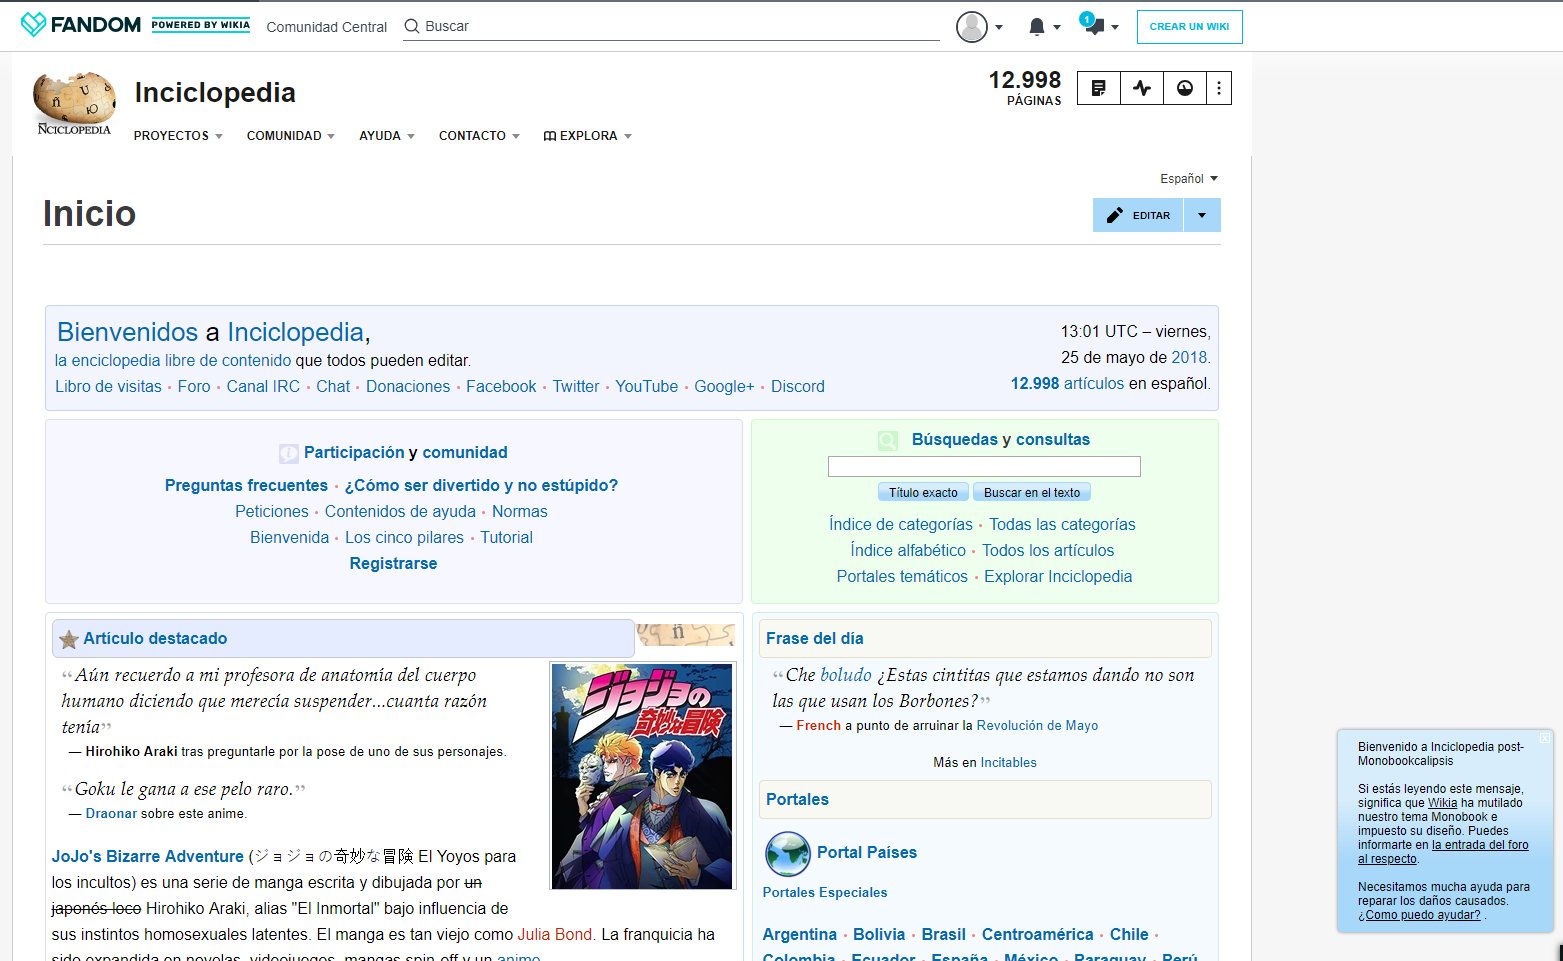Follow the Incitables link
Image resolution: width=1563 pixels, height=961 pixels.
(x=1008, y=762)
